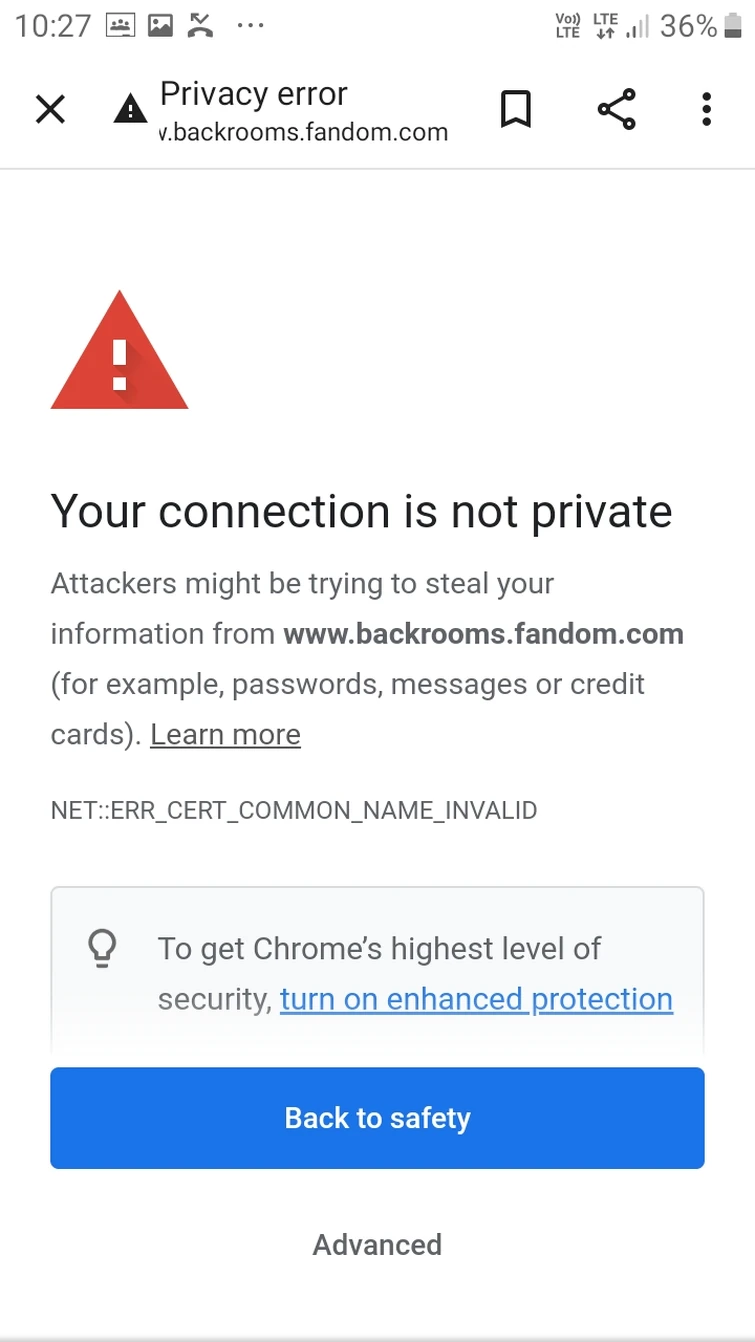Screen dimensions: 755x1342
Task: Open the Chrome overflow menu
Action: [706, 109]
